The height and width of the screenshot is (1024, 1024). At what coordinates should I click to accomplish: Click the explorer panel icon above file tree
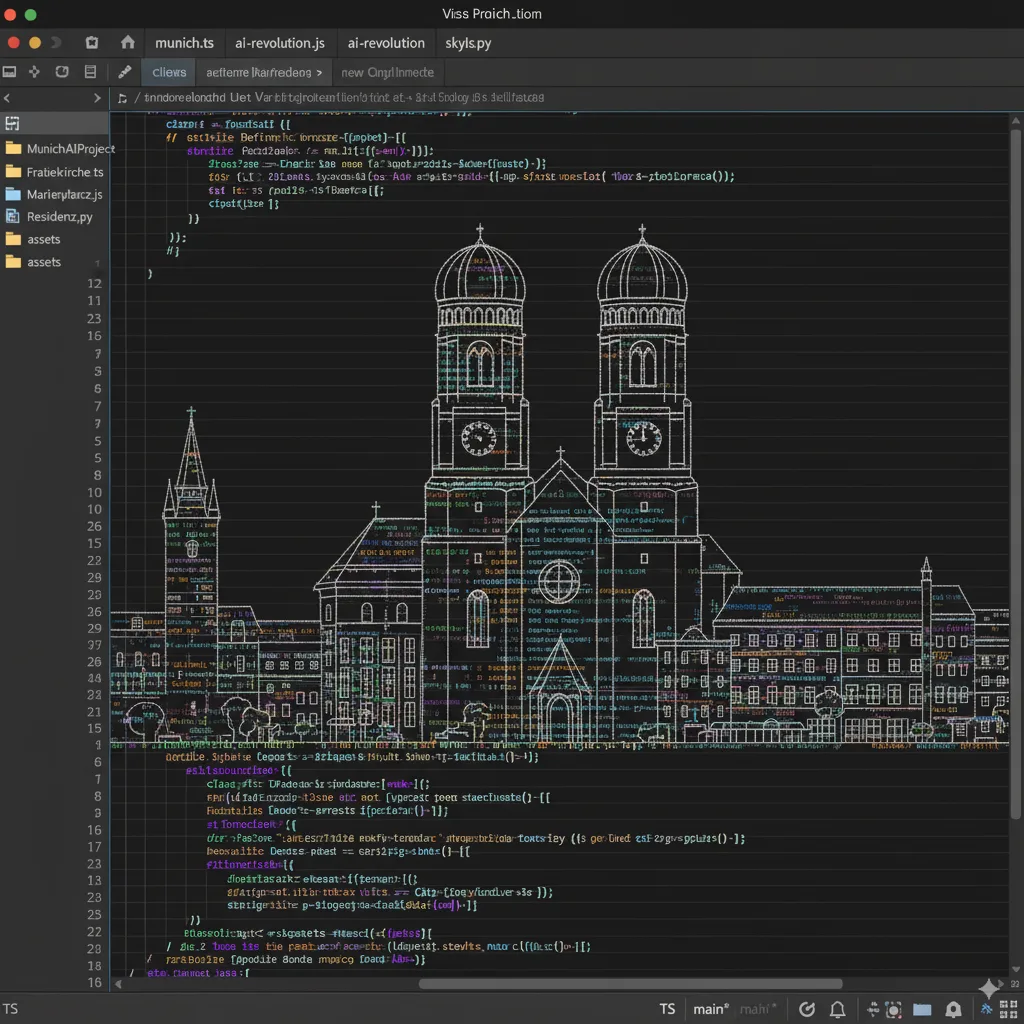12,124
